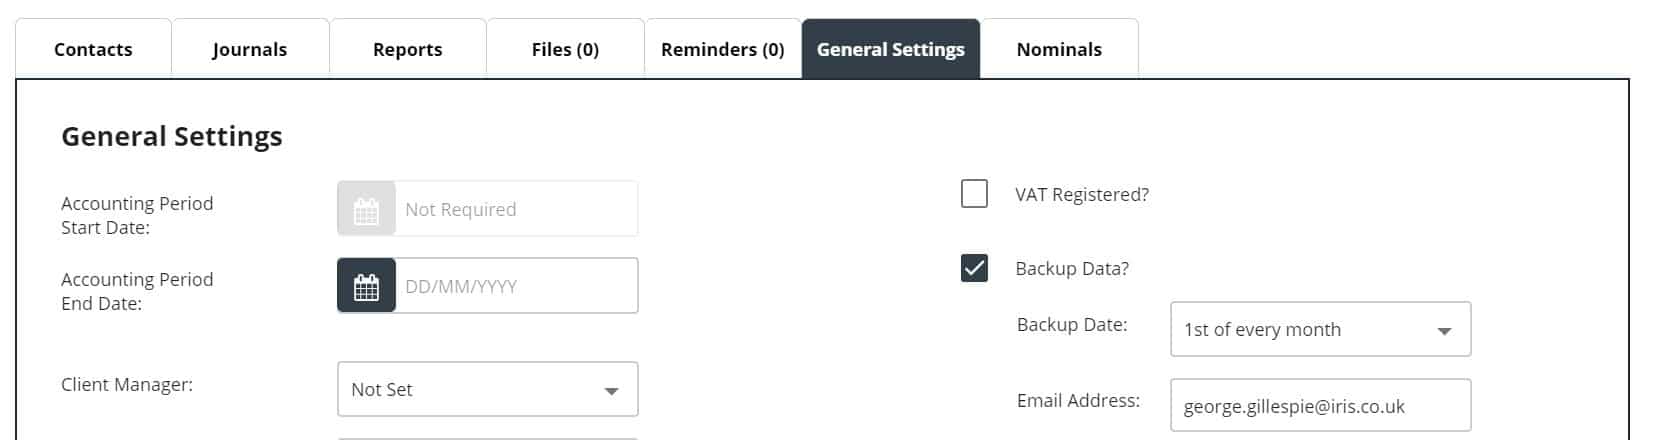Select the Files (0) tab
Image resolution: width=1656 pixels, height=440 pixels.
pos(565,49)
